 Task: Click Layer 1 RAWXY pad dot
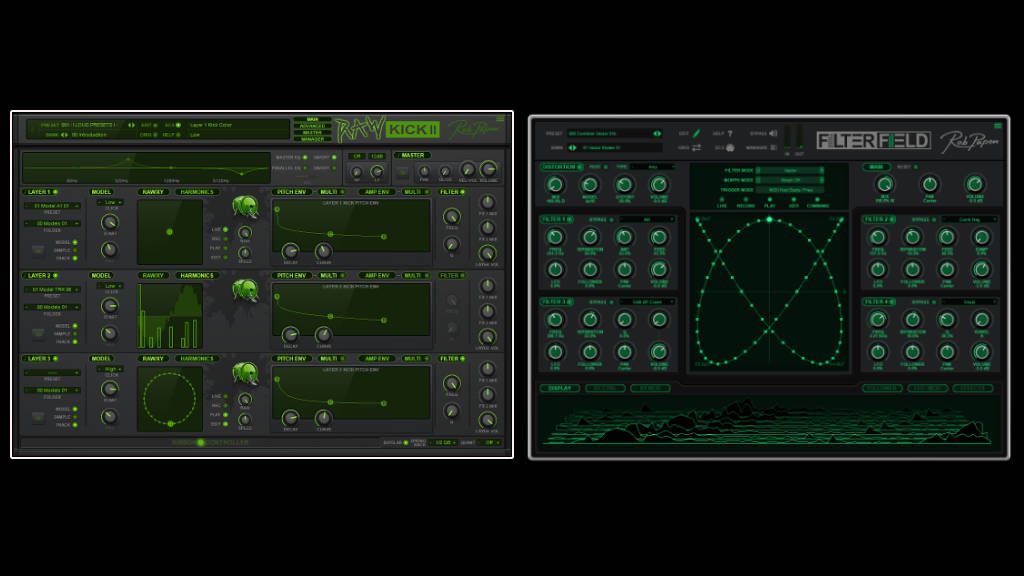pos(170,232)
